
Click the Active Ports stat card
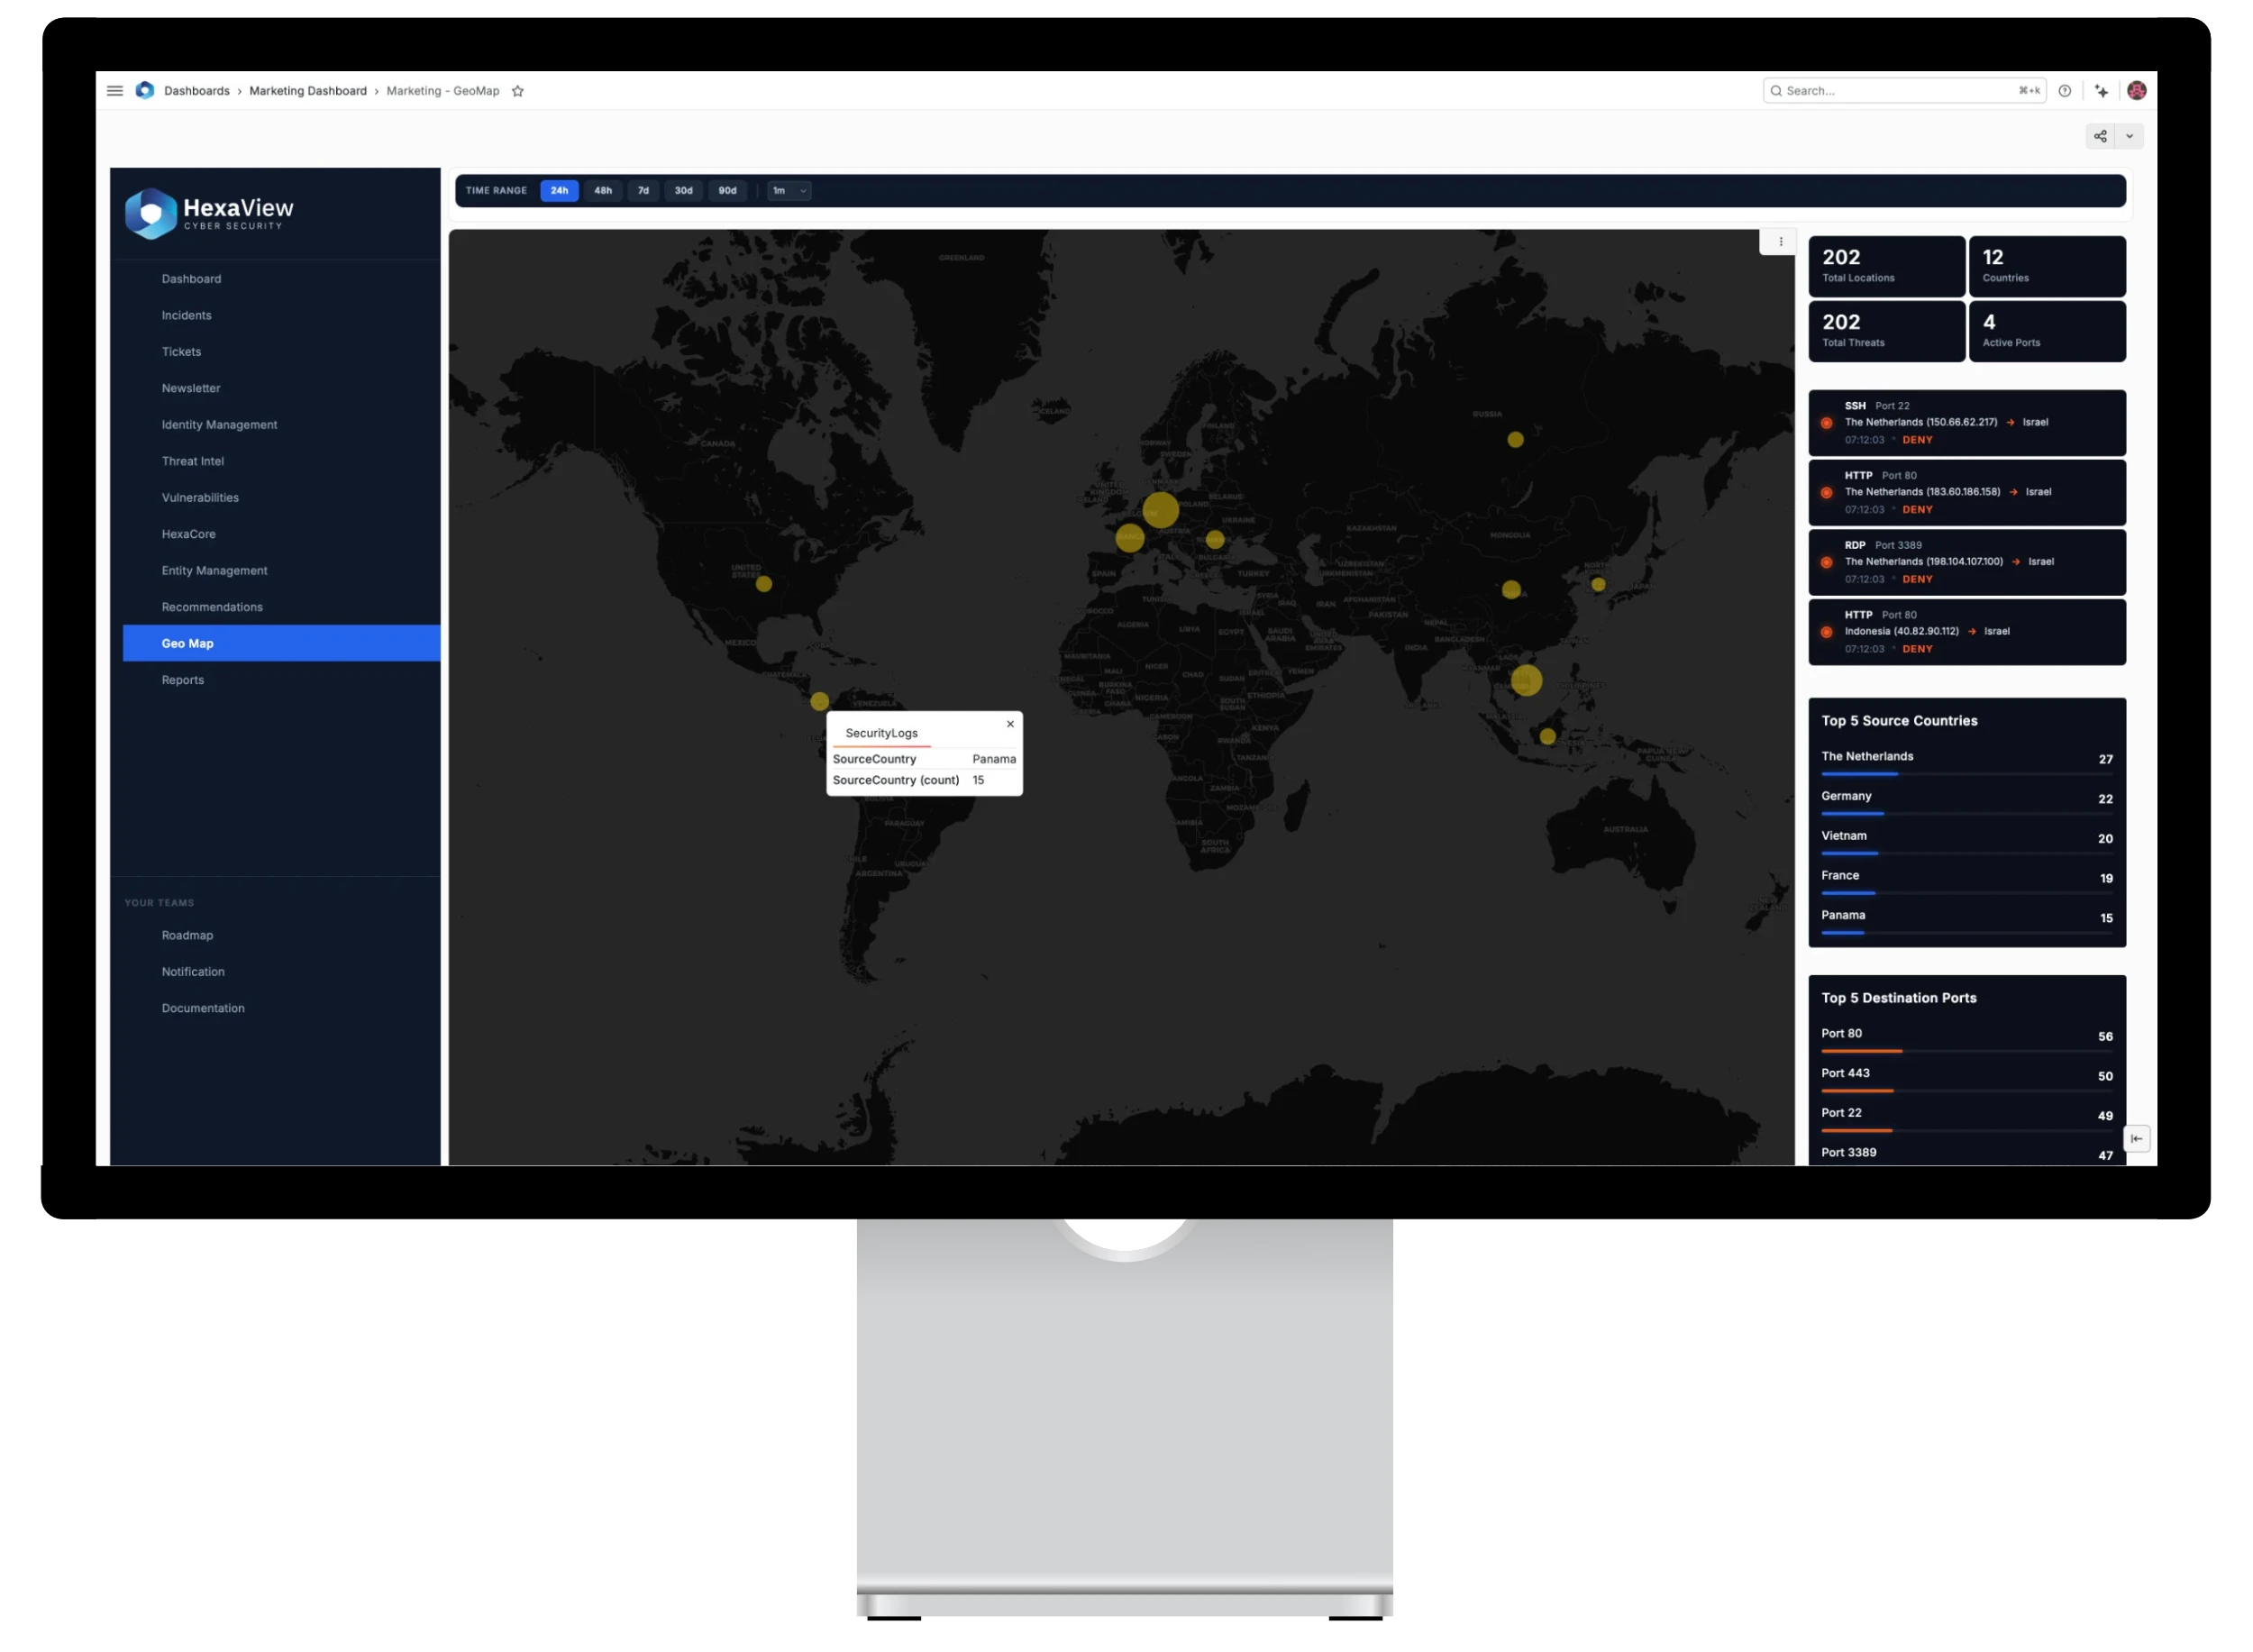pos(2049,332)
